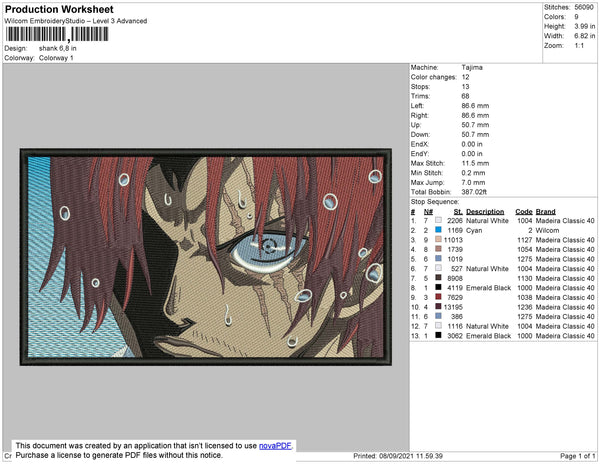The height and width of the screenshot is (464, 600).
Task: Click the Code column header
Action: 523,212
